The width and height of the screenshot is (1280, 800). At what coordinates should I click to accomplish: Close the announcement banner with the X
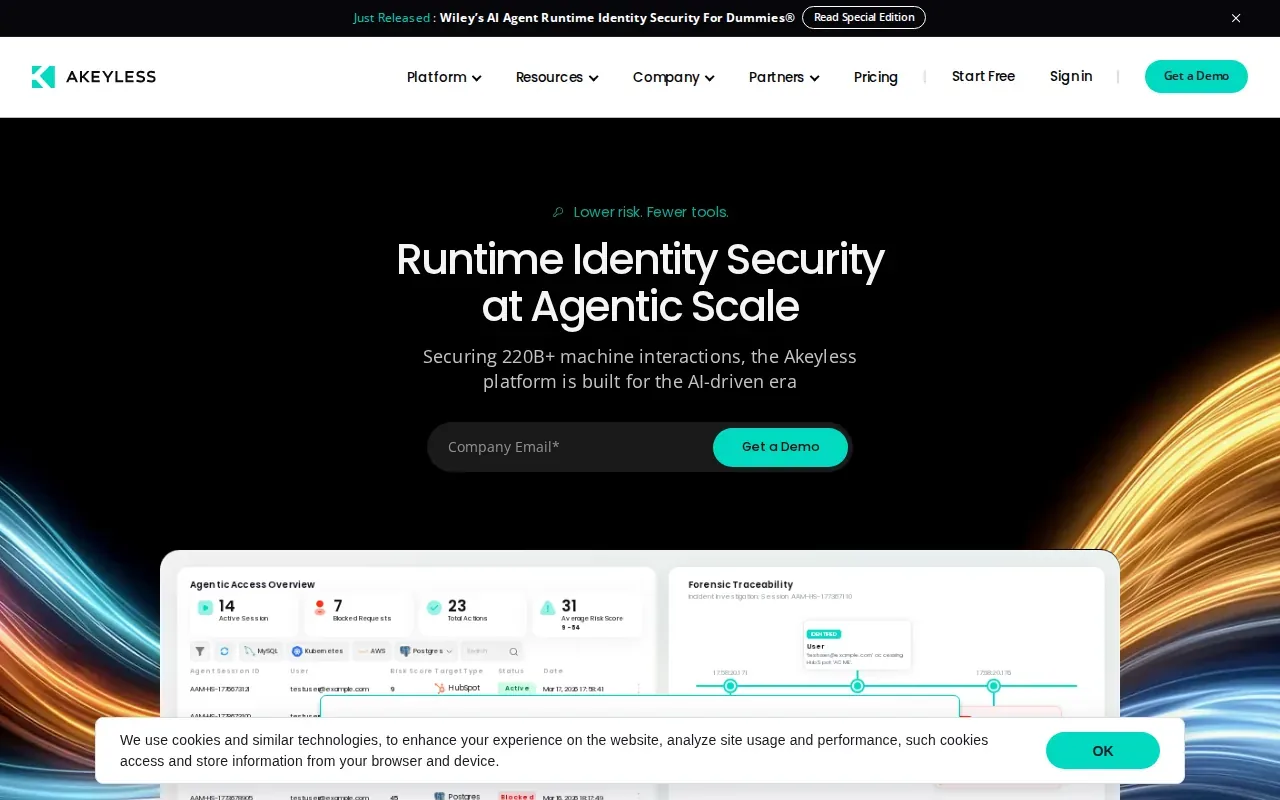[1236, 18]
